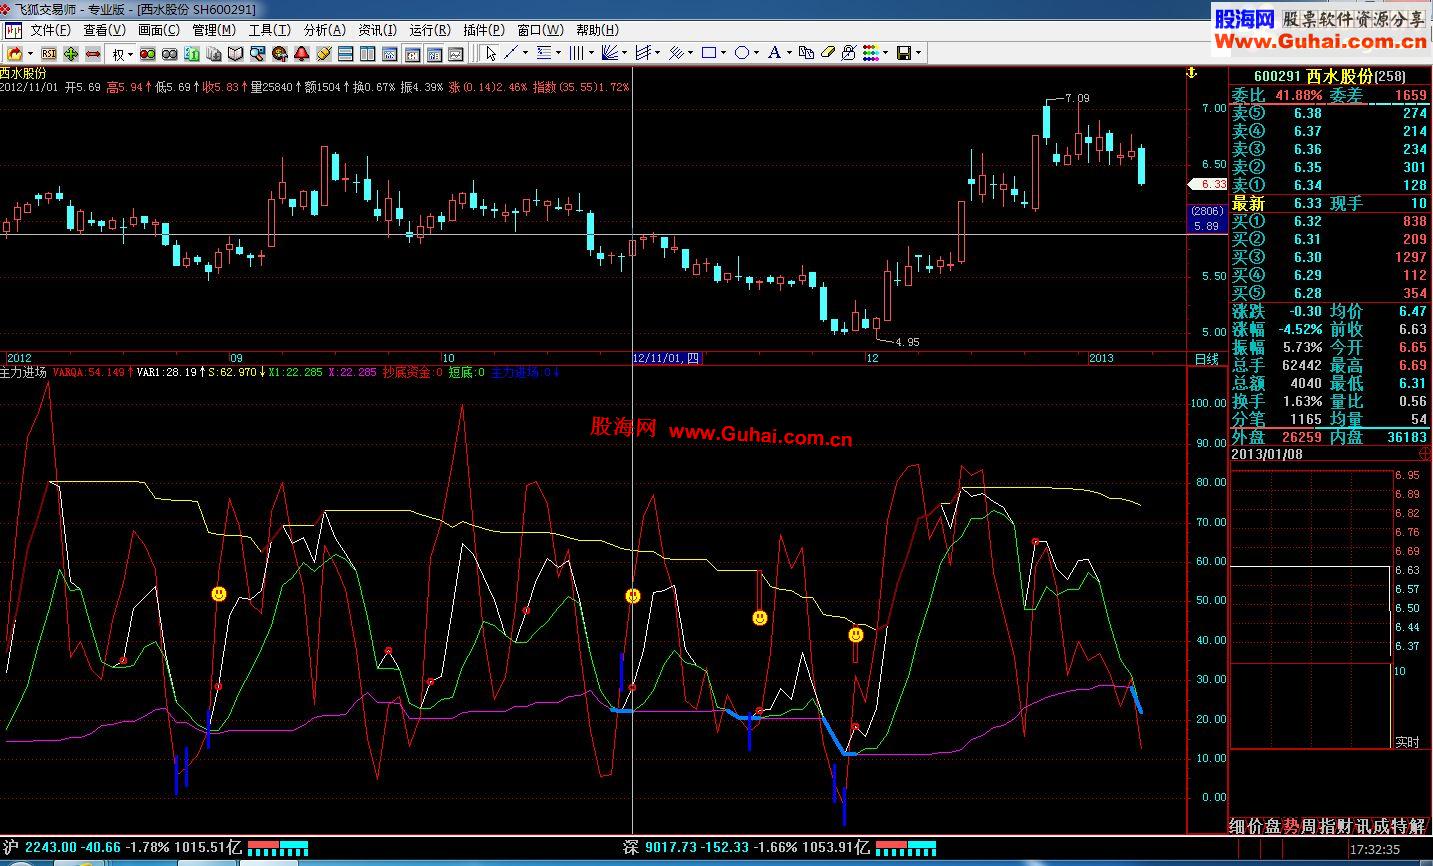Expand the rectangle shape tool dropdown arrow
The width and height of the screenshot is (1433, 866).
tap(724, 53)
